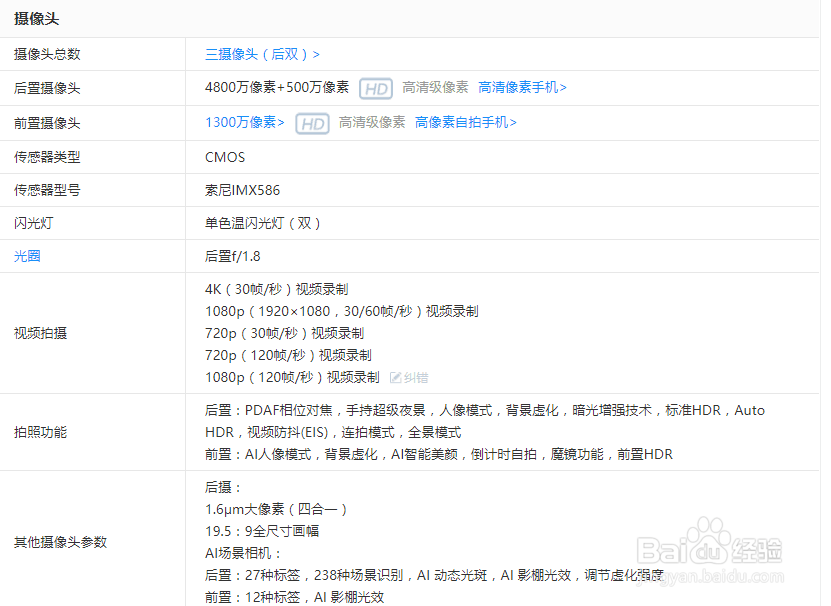Viewport: 831px width, 606px height.
Task: Select the 后置摄像头 row label
Action: pos(47,88)
